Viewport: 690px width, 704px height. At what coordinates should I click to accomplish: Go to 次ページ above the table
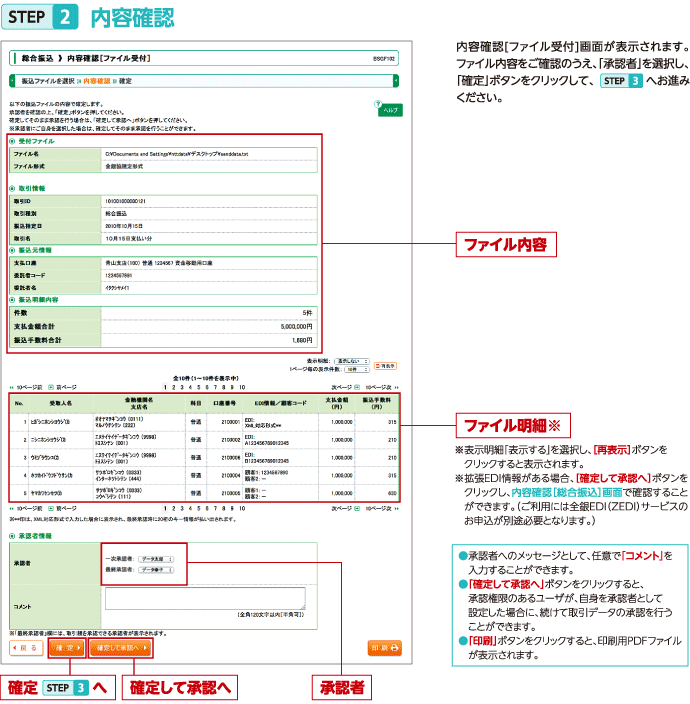pyautogui.click(x=346, y=387)
